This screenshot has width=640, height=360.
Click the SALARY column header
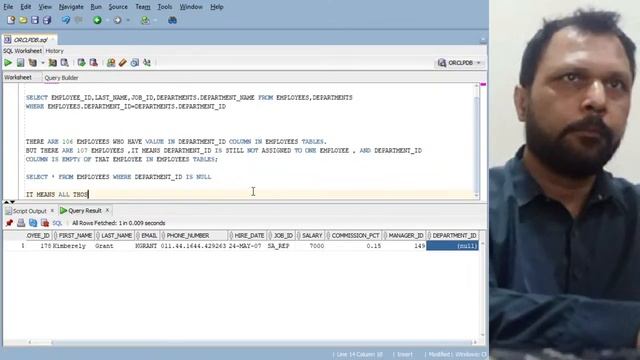(311, 236)
